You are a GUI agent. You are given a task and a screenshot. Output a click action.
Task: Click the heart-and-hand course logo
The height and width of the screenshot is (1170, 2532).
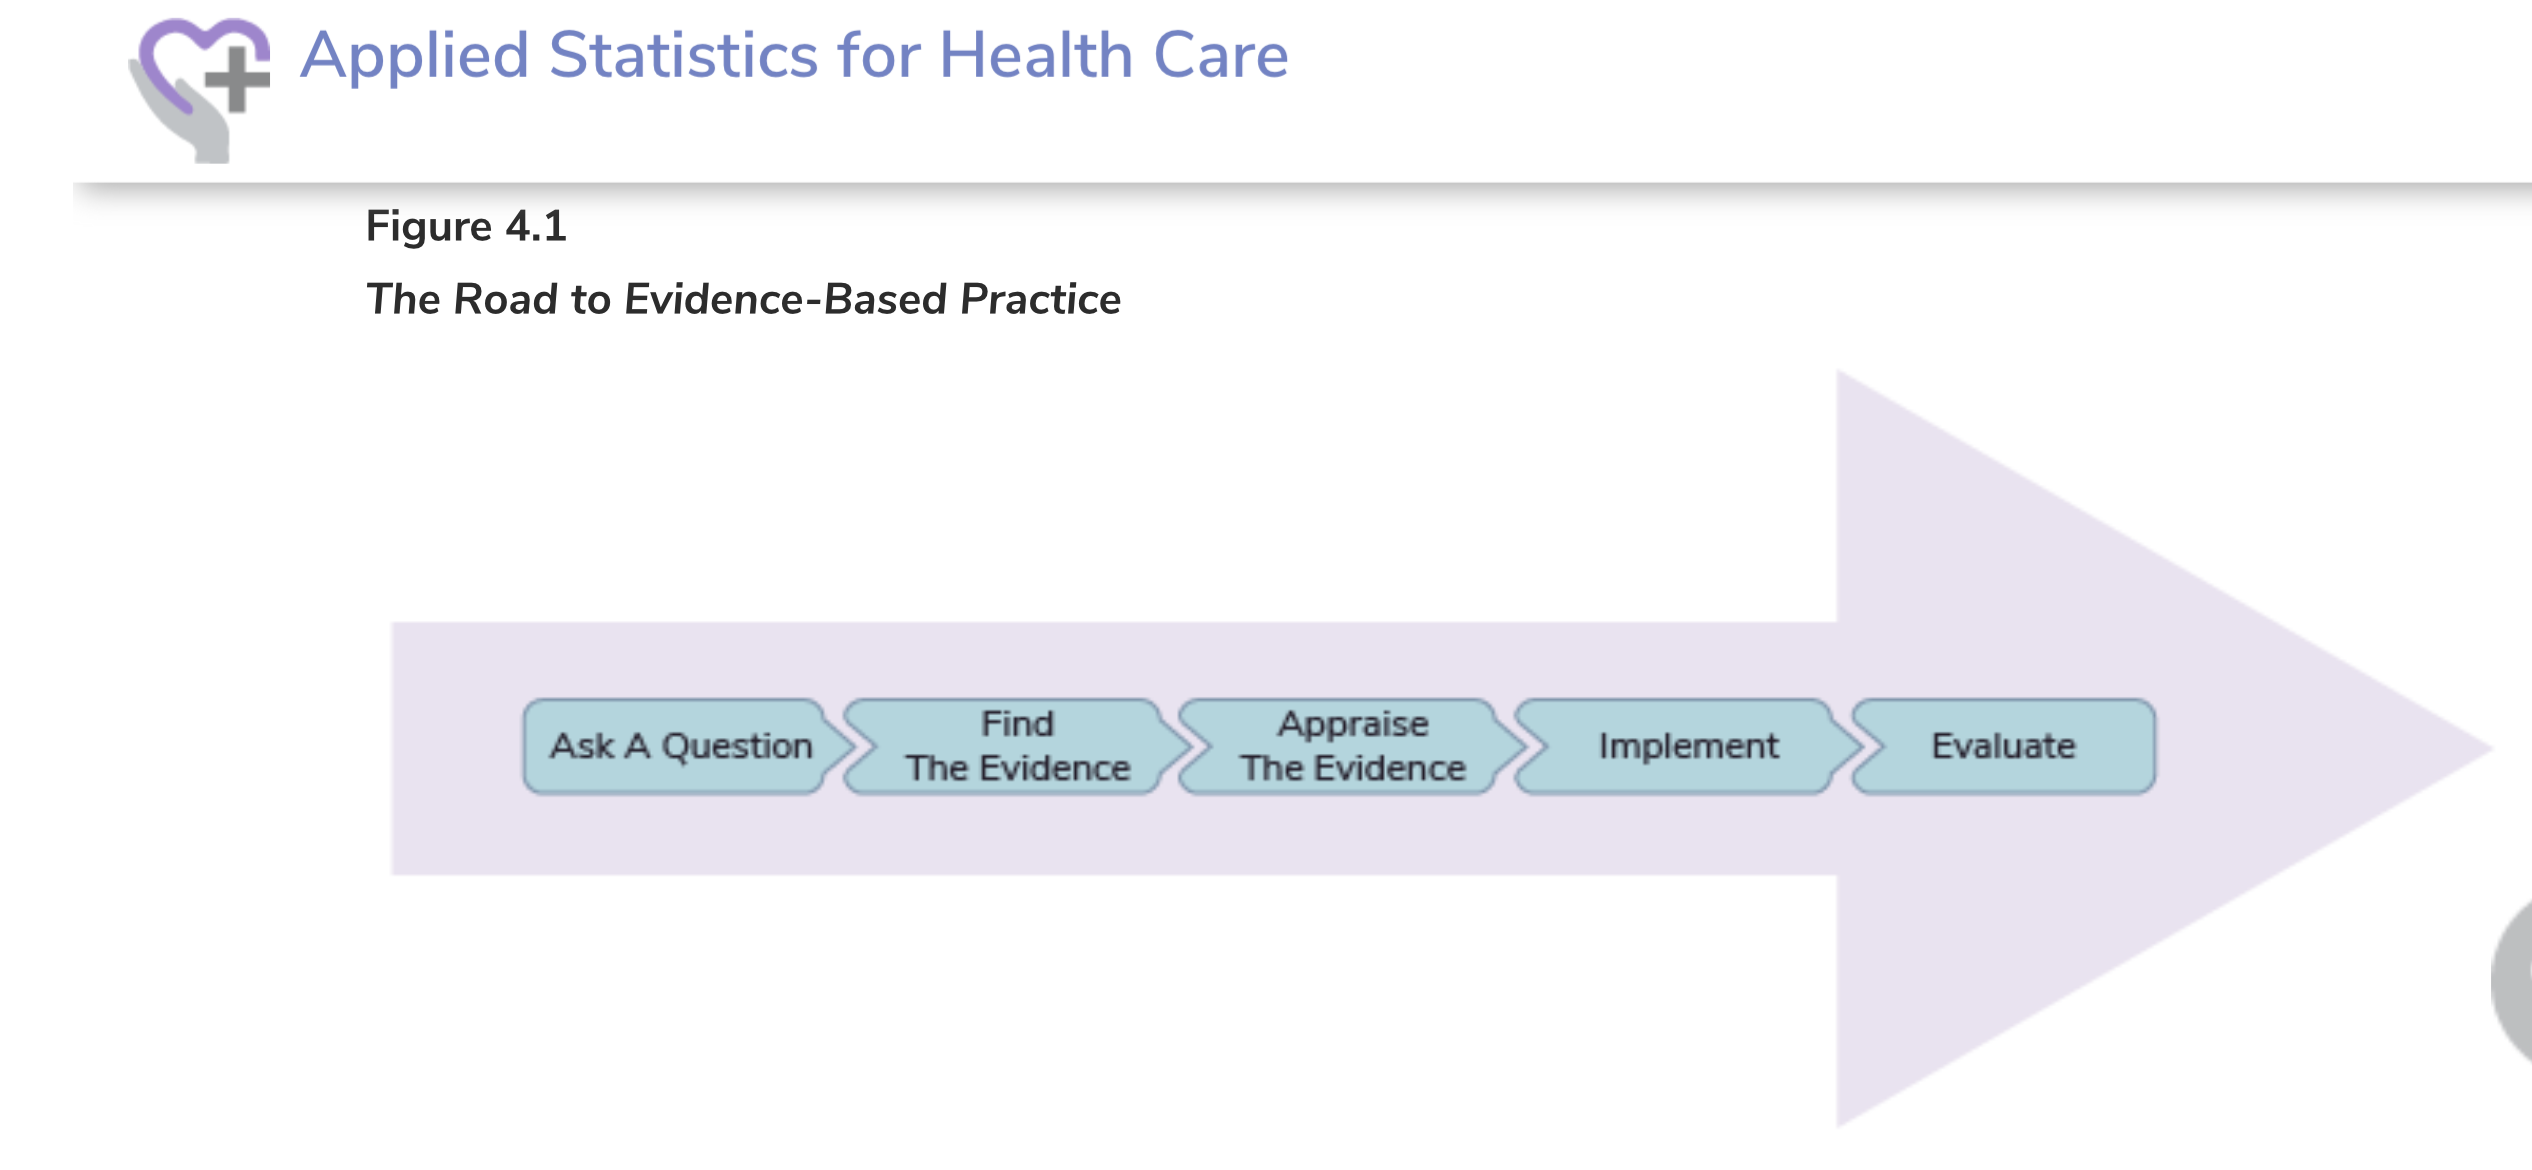click(199, 89)
